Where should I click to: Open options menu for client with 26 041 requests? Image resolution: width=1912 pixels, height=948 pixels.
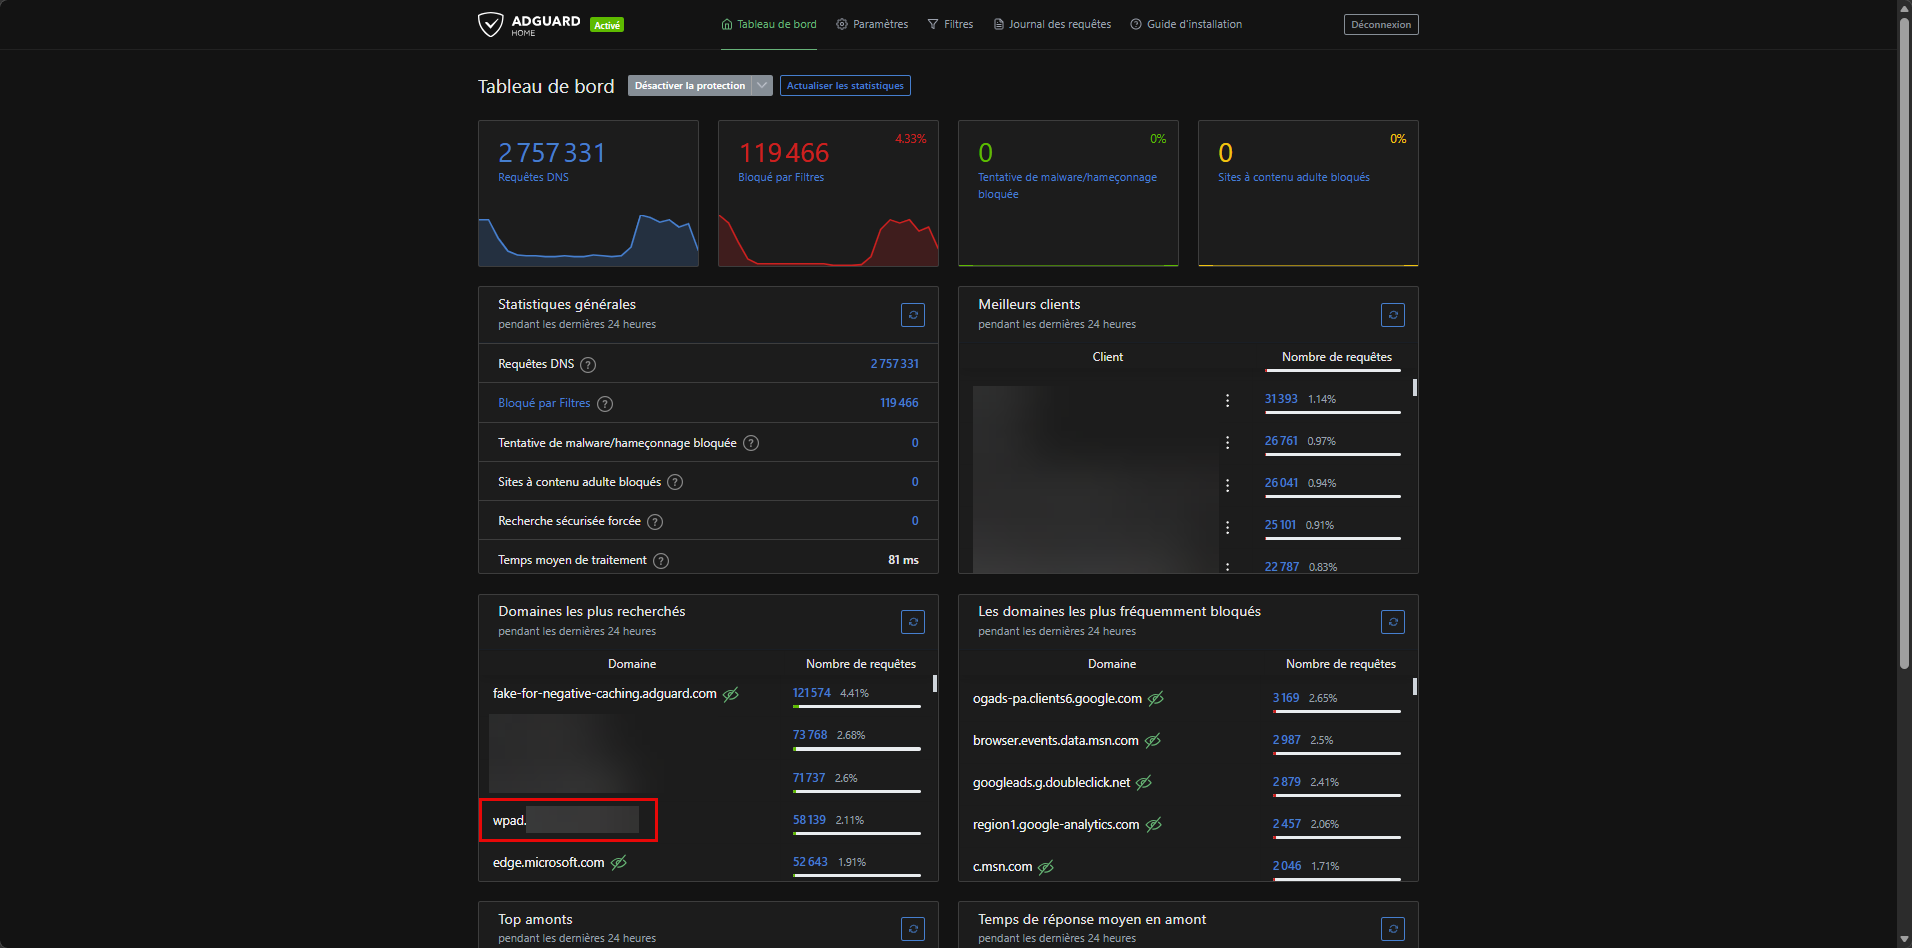(1227, 485)
